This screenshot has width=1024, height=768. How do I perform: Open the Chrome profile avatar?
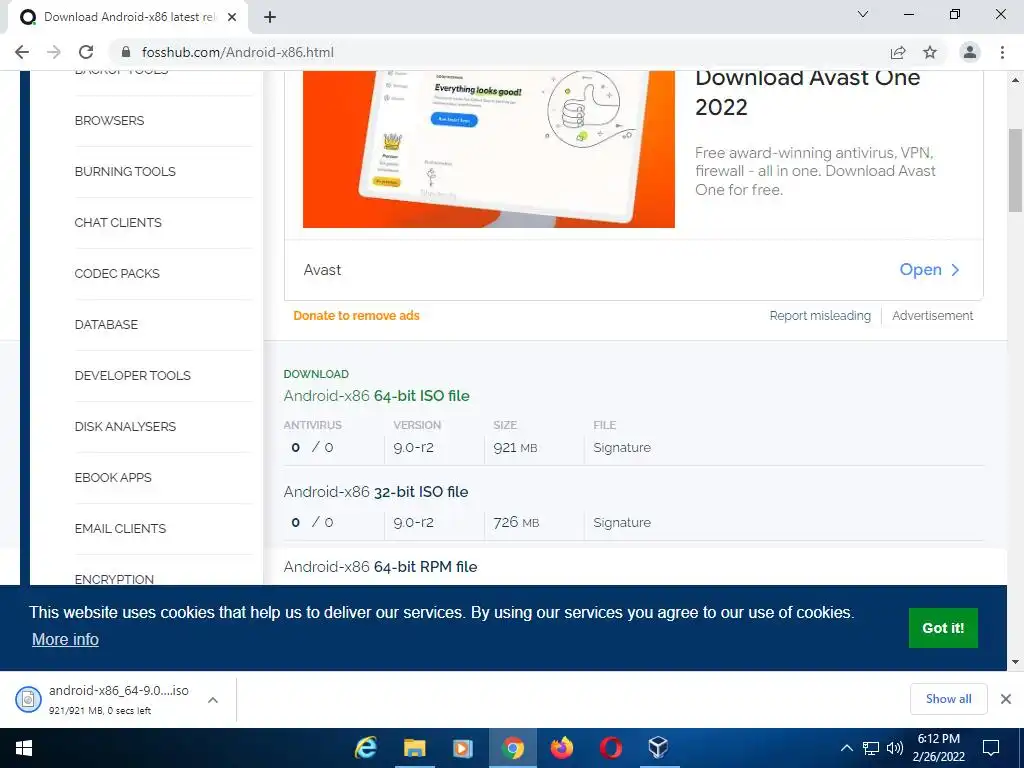pyautogui.click(x=970, y=52)
